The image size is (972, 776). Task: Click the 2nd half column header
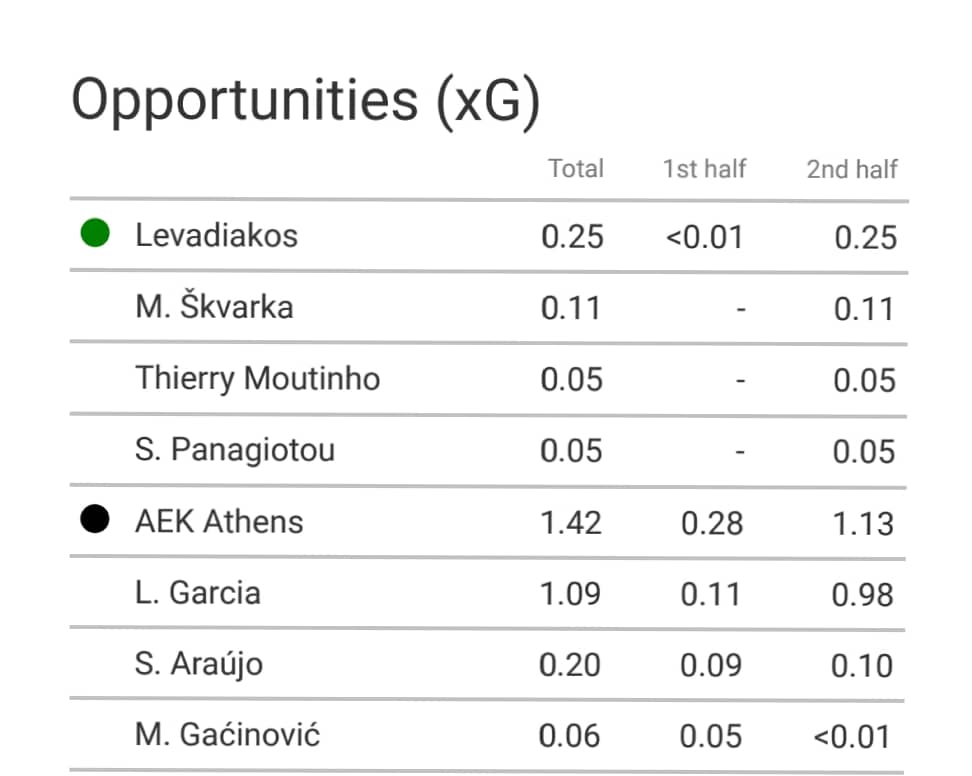pyautogui.click(x=852, y=169)
